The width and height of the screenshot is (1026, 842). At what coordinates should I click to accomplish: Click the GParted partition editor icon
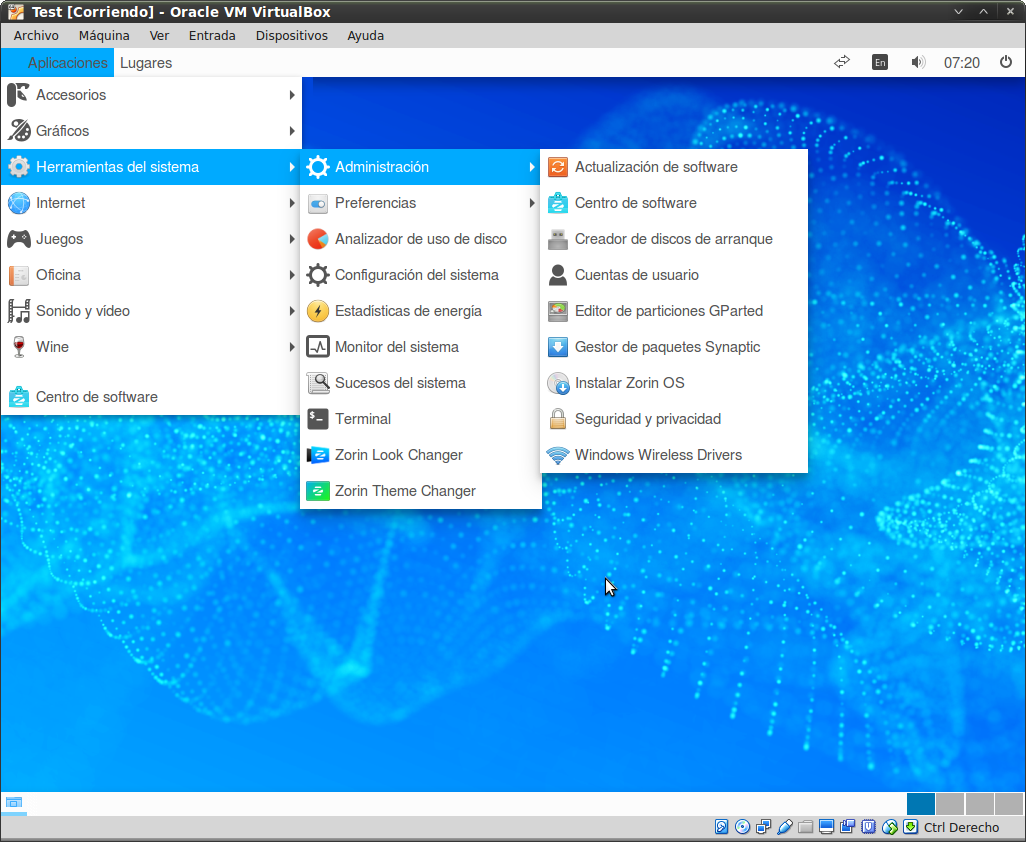click(558, 311)
